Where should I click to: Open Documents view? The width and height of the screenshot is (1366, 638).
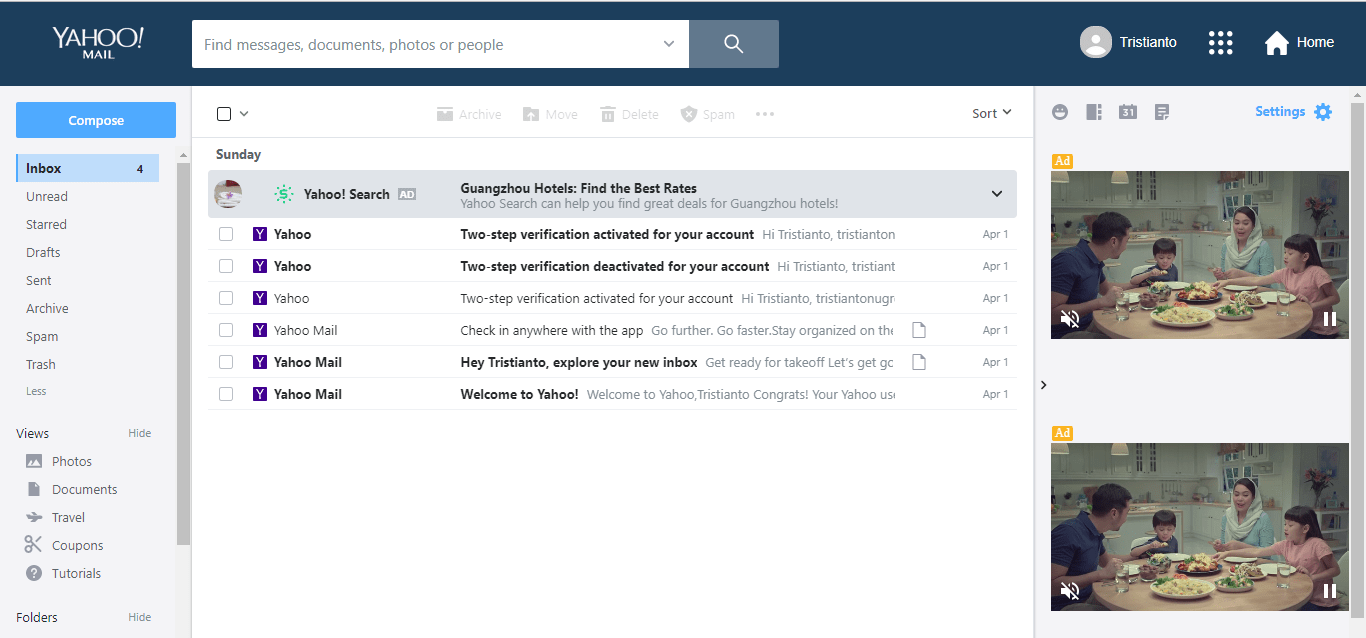(x=84, y=489)
